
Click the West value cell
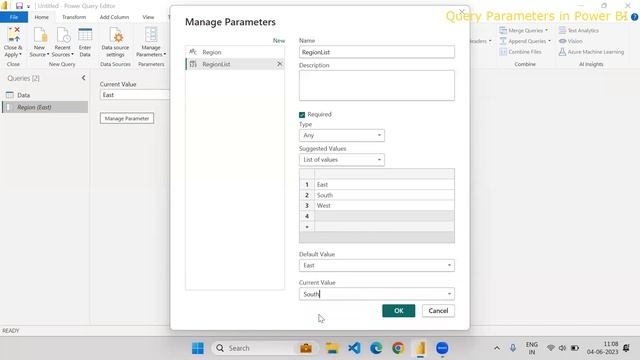(x=384, y=205)
